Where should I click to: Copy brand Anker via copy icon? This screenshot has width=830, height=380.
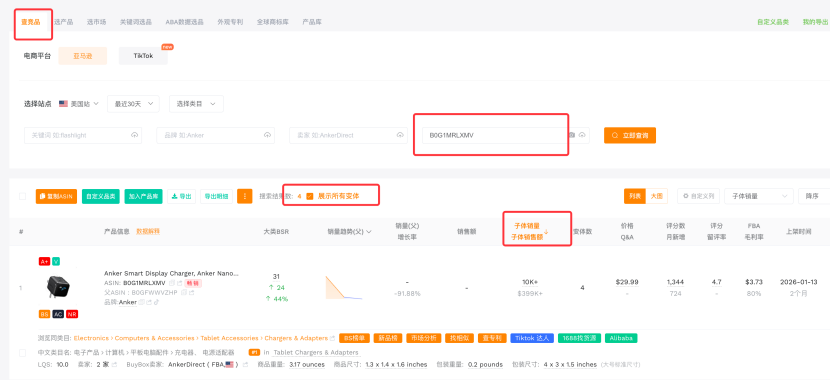point(142,302)
